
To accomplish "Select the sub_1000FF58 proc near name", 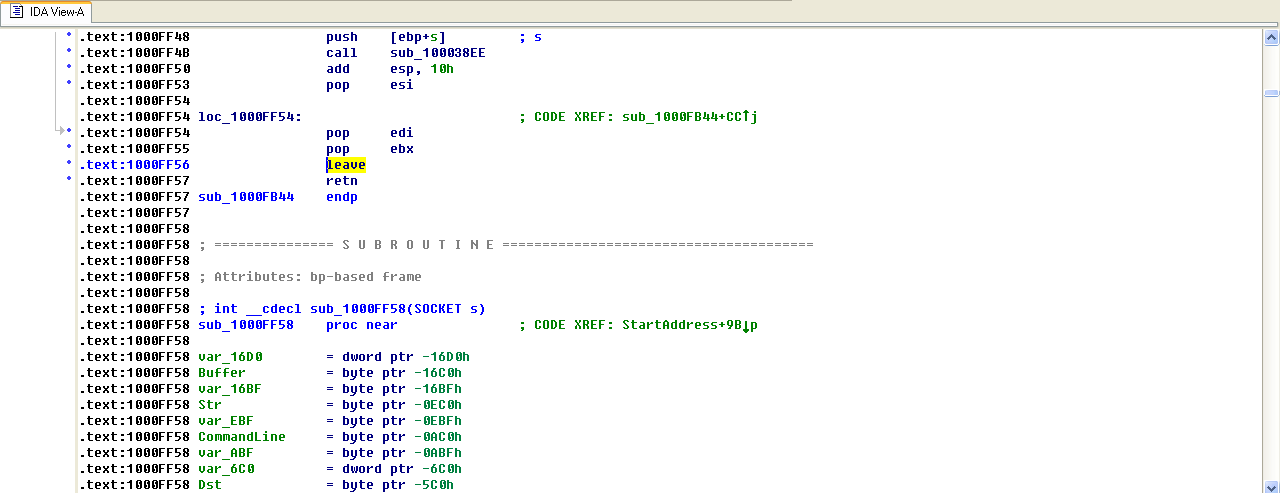I will (246, 325).
